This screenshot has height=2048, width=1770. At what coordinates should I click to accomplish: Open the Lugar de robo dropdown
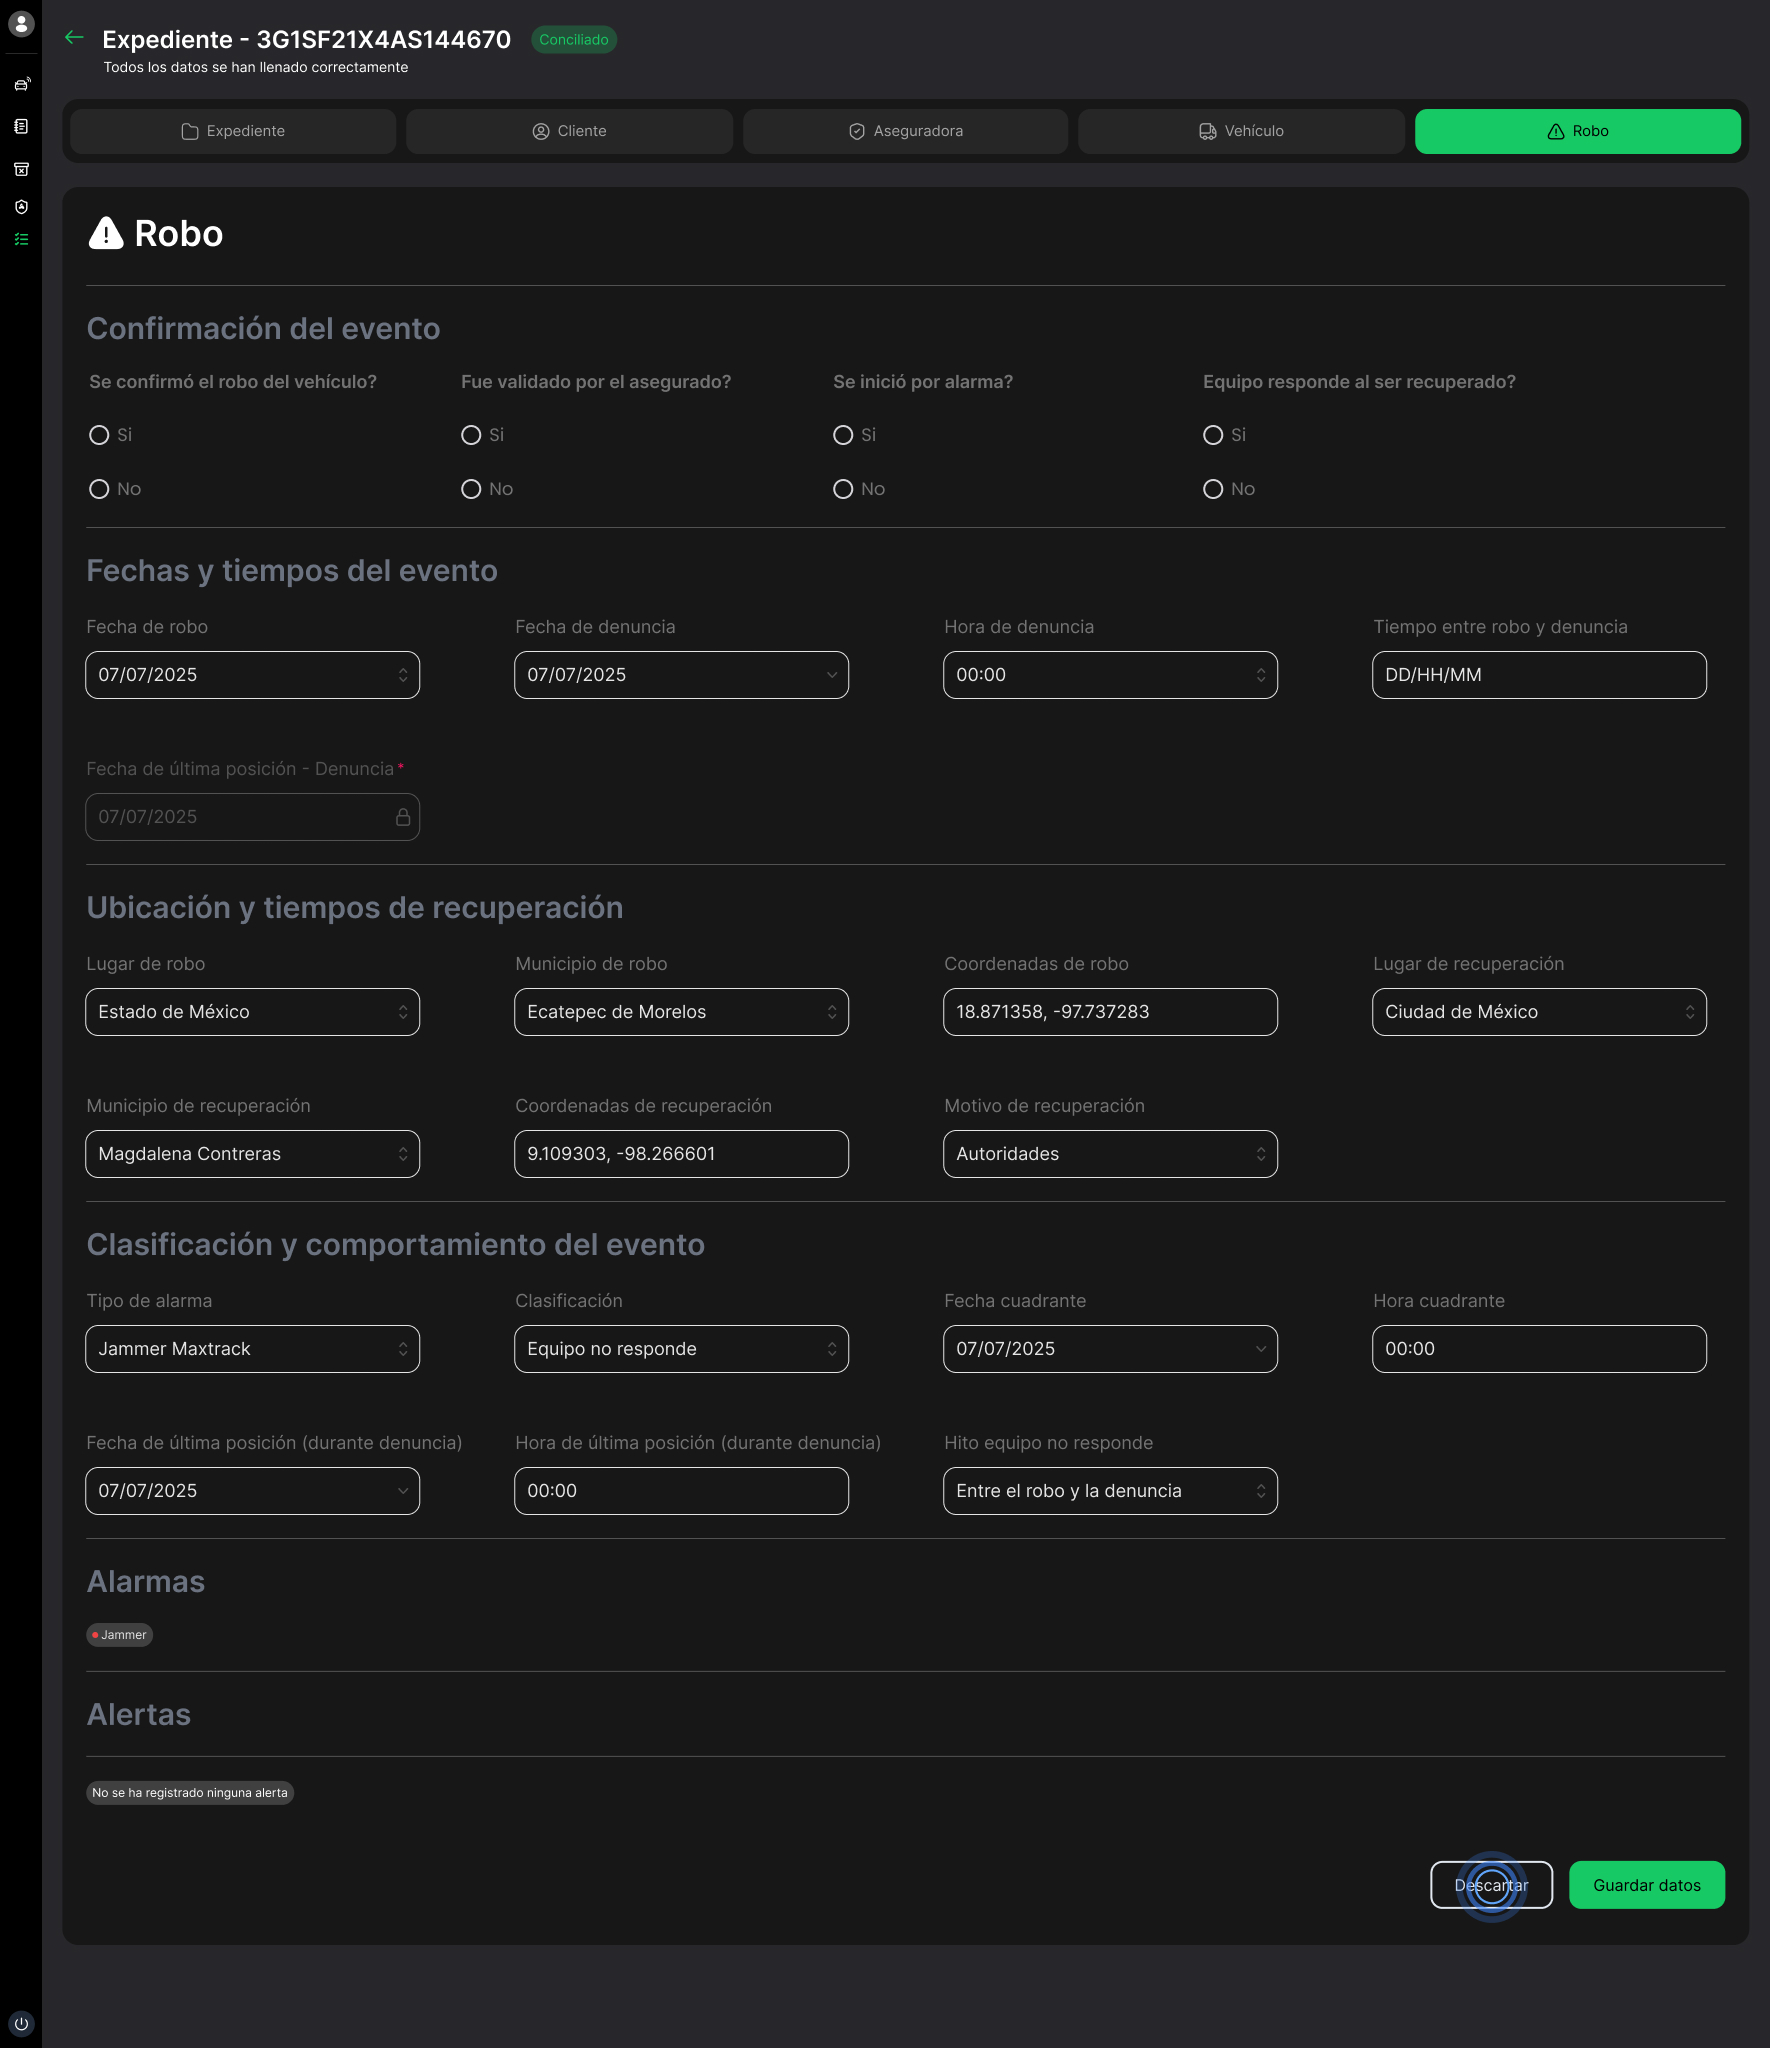click(x=252, y=1012)
